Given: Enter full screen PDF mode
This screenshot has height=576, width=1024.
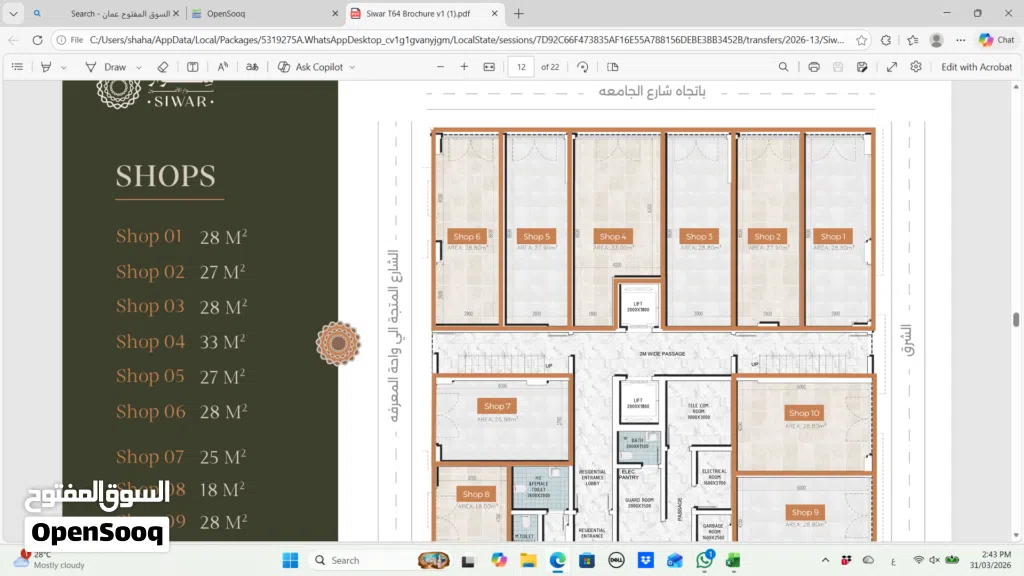Looking at the screenshot, I should point(891,67).
